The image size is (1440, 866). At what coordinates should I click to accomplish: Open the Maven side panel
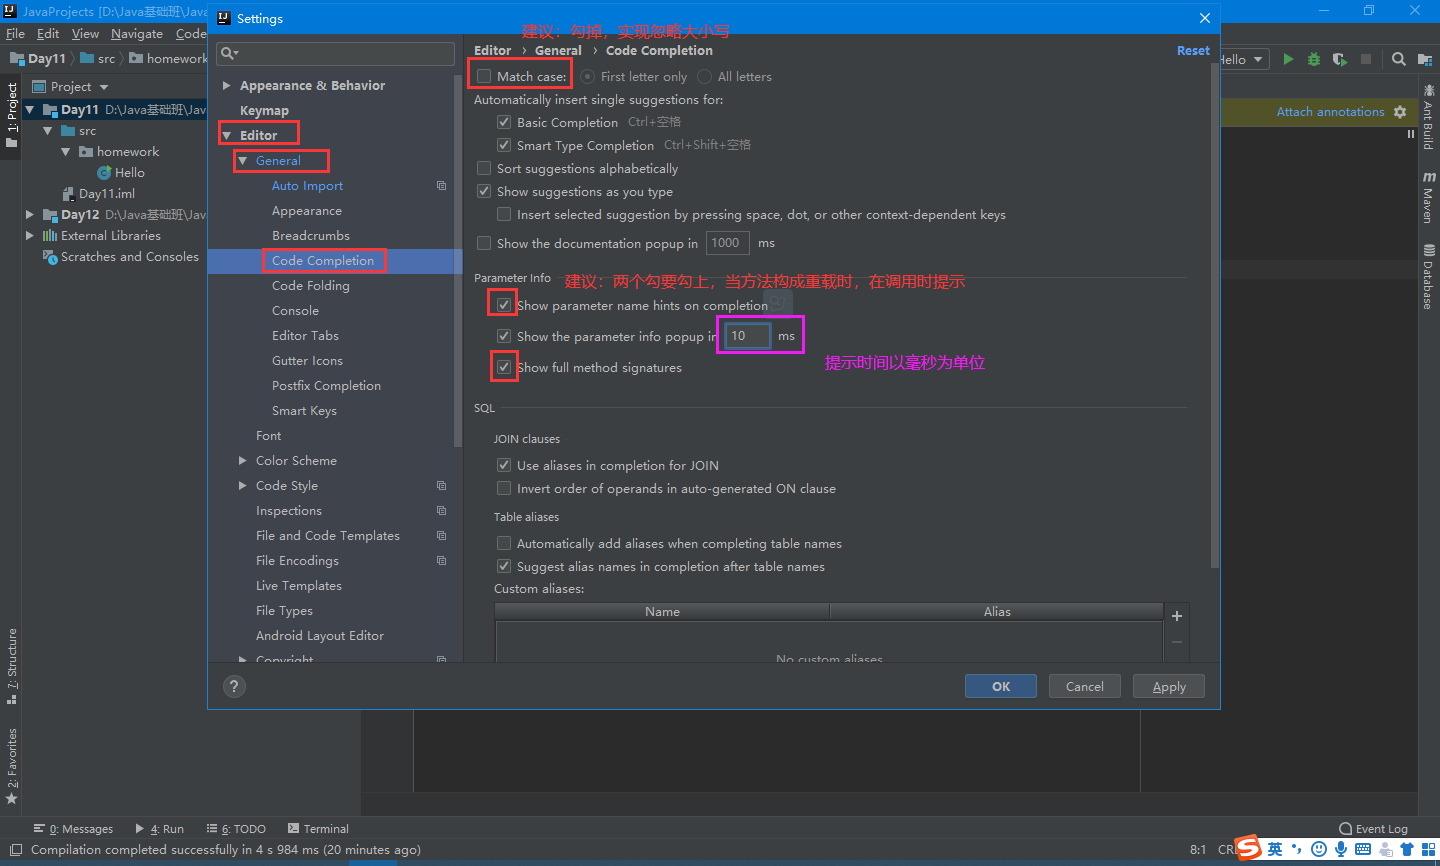tap(1428, 197)
